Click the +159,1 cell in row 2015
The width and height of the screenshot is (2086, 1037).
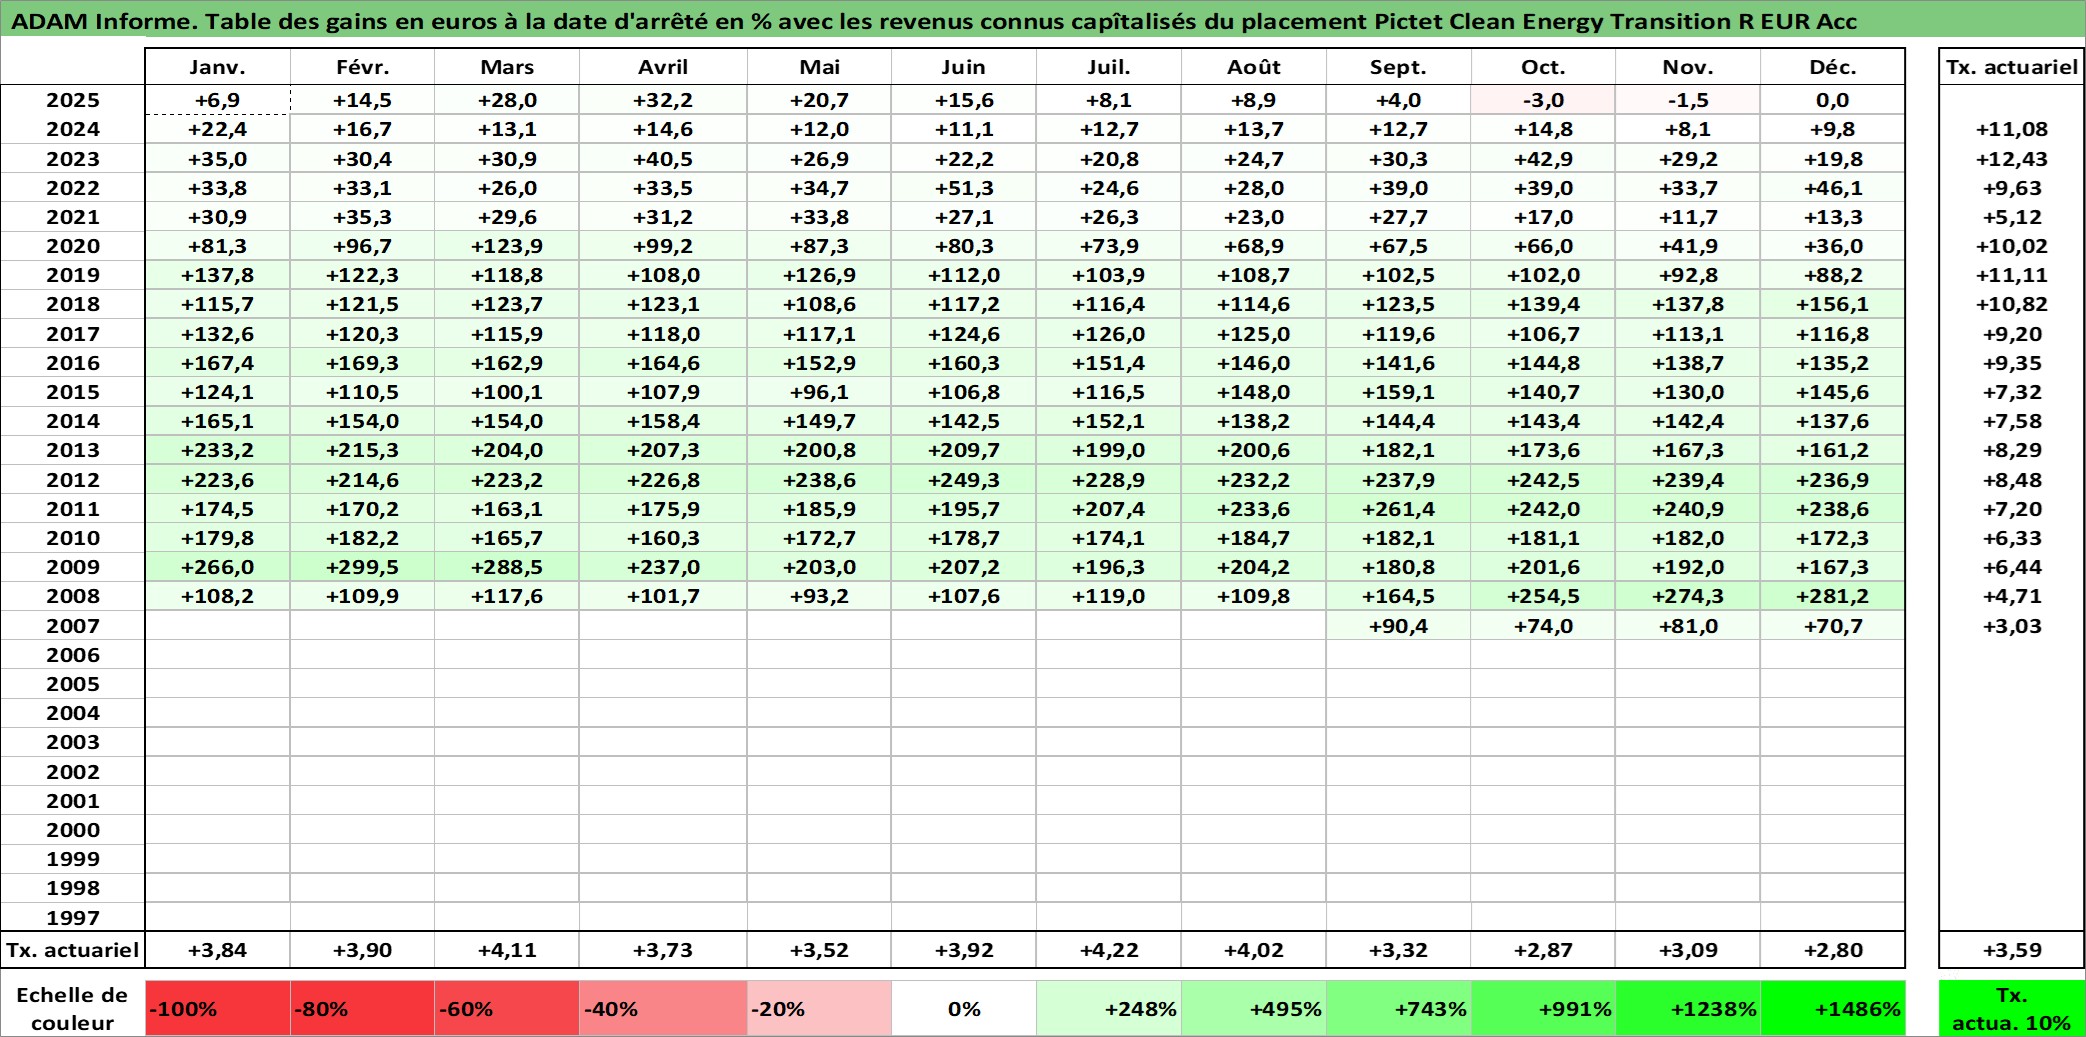[1398, 392]
